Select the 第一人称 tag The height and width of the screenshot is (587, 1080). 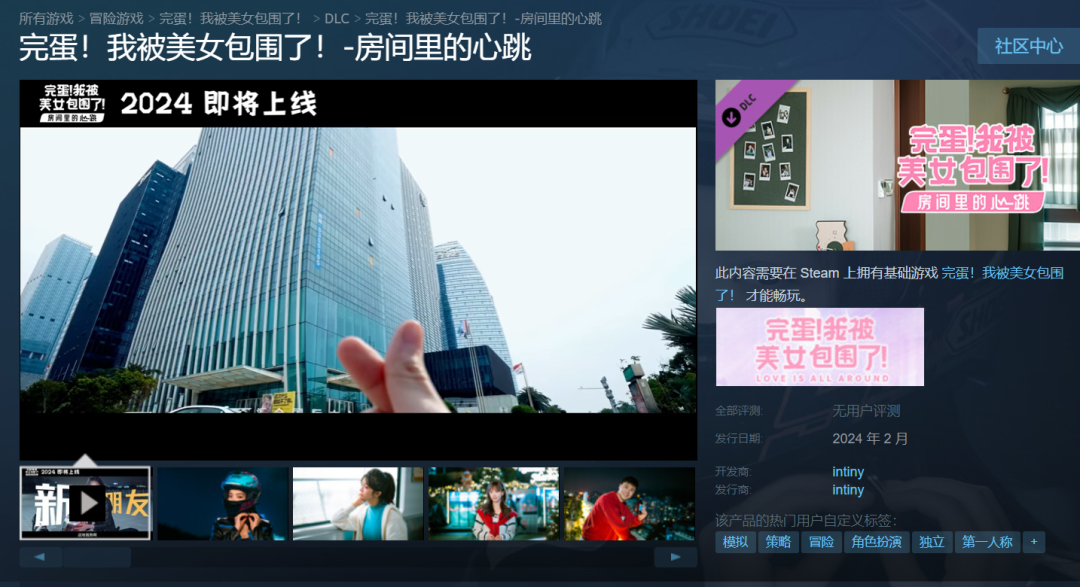click(988, 542)
